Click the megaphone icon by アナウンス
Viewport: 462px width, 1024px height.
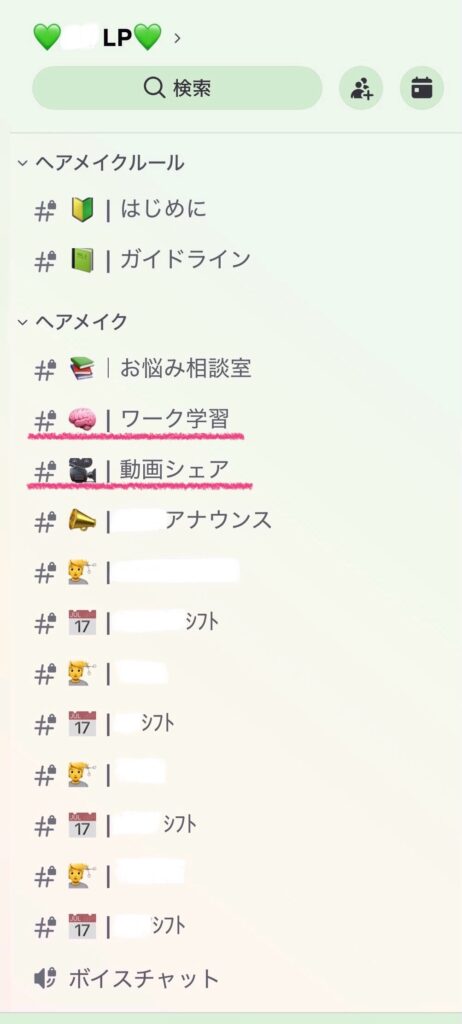[83, 520]
